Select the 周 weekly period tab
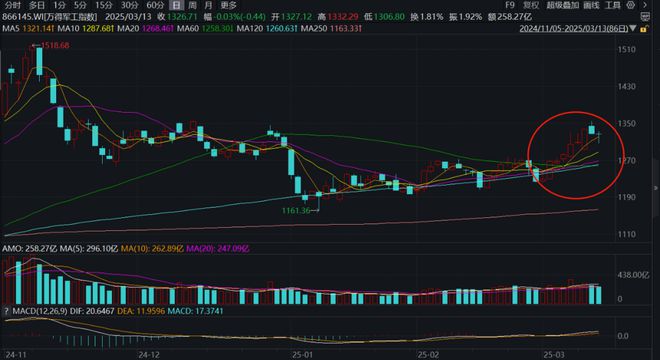Screen dimensions: 660x360 coord(192,5)
